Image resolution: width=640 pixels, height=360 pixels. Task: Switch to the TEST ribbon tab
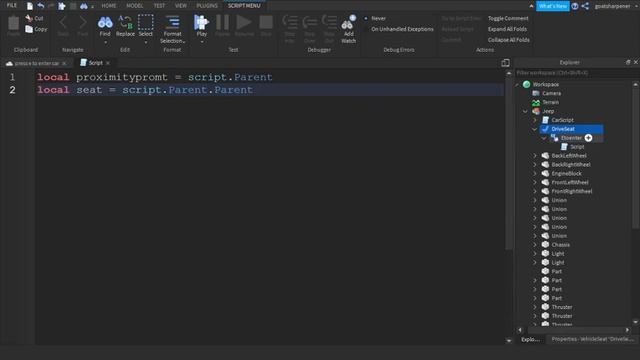159,6
